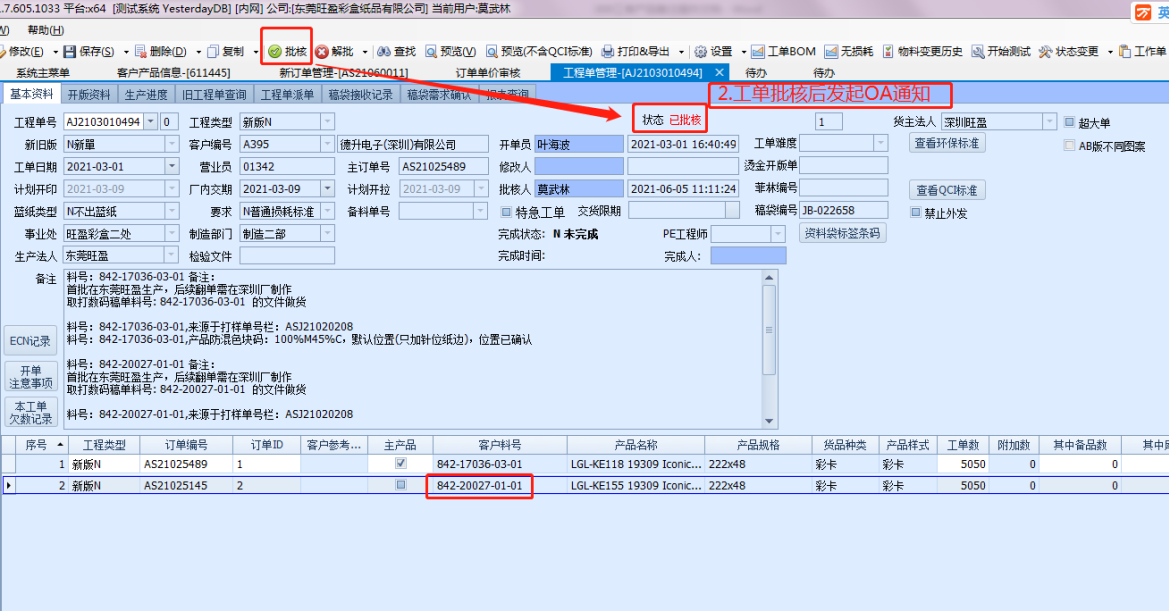Toggle the AB版不同图案 checkbox
This screenshot has width=1169, height=612.
(1069, 146)
